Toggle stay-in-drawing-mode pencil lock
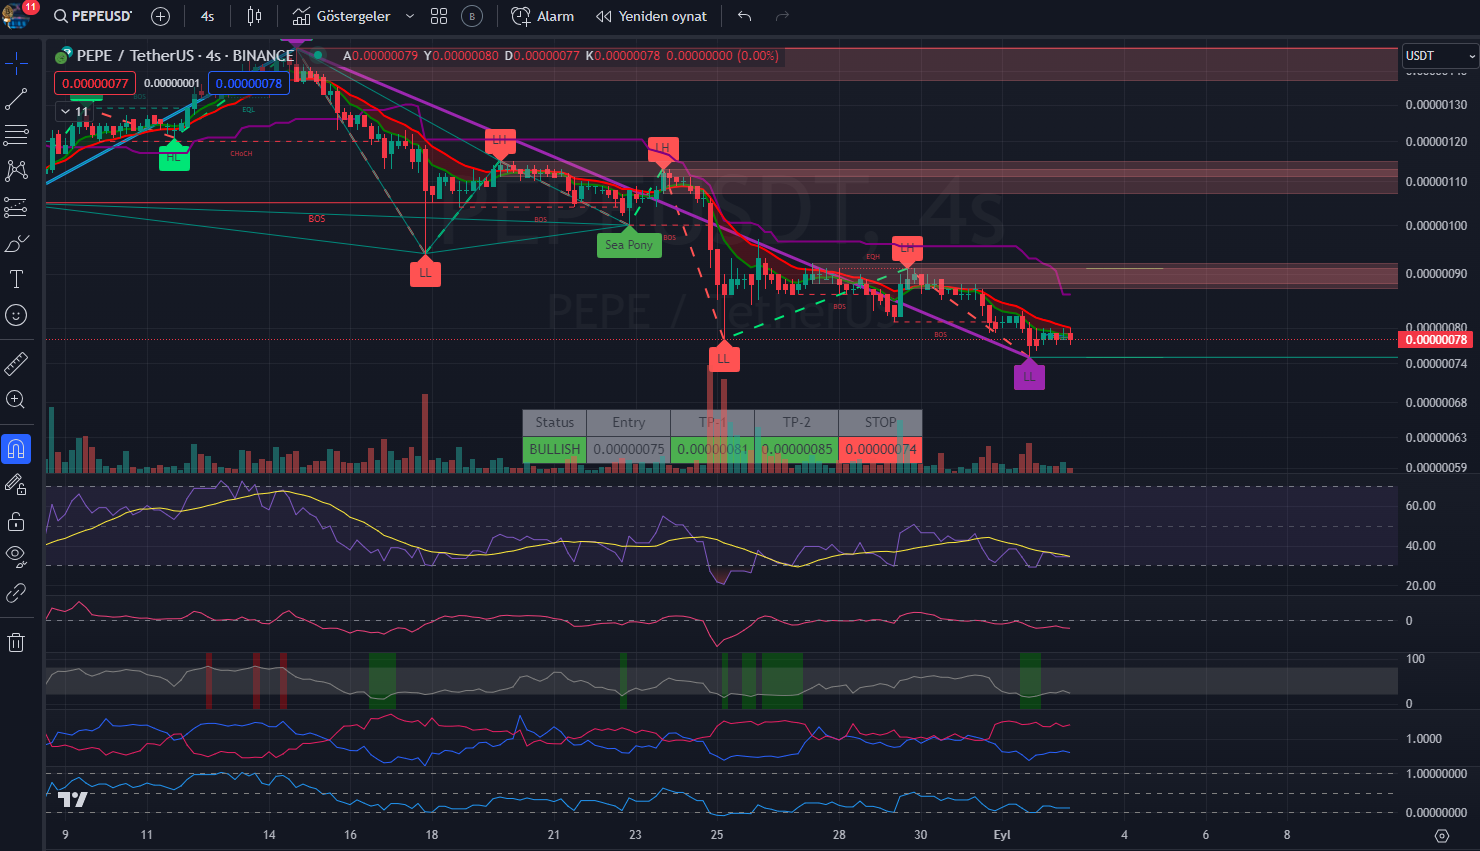The image size is (1480, 851). pyautogui.click(x=16, y=485)
